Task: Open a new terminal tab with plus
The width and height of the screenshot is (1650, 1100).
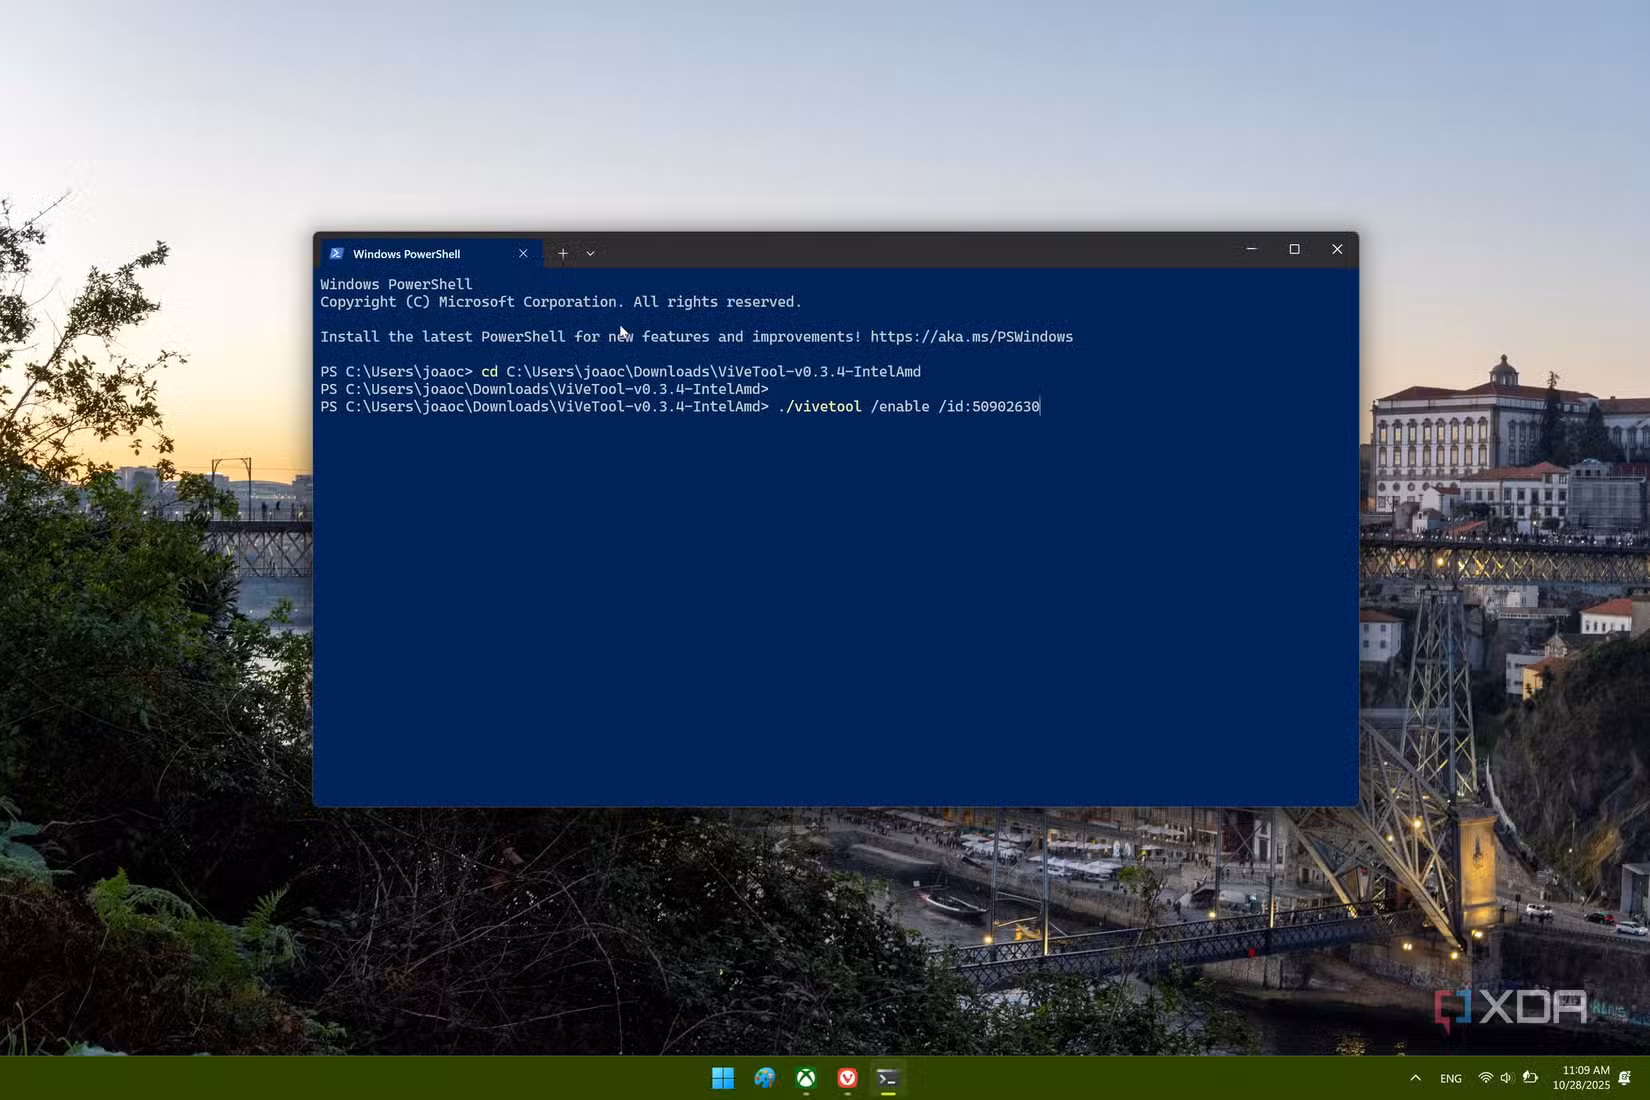Action: (x=563, y=254)
